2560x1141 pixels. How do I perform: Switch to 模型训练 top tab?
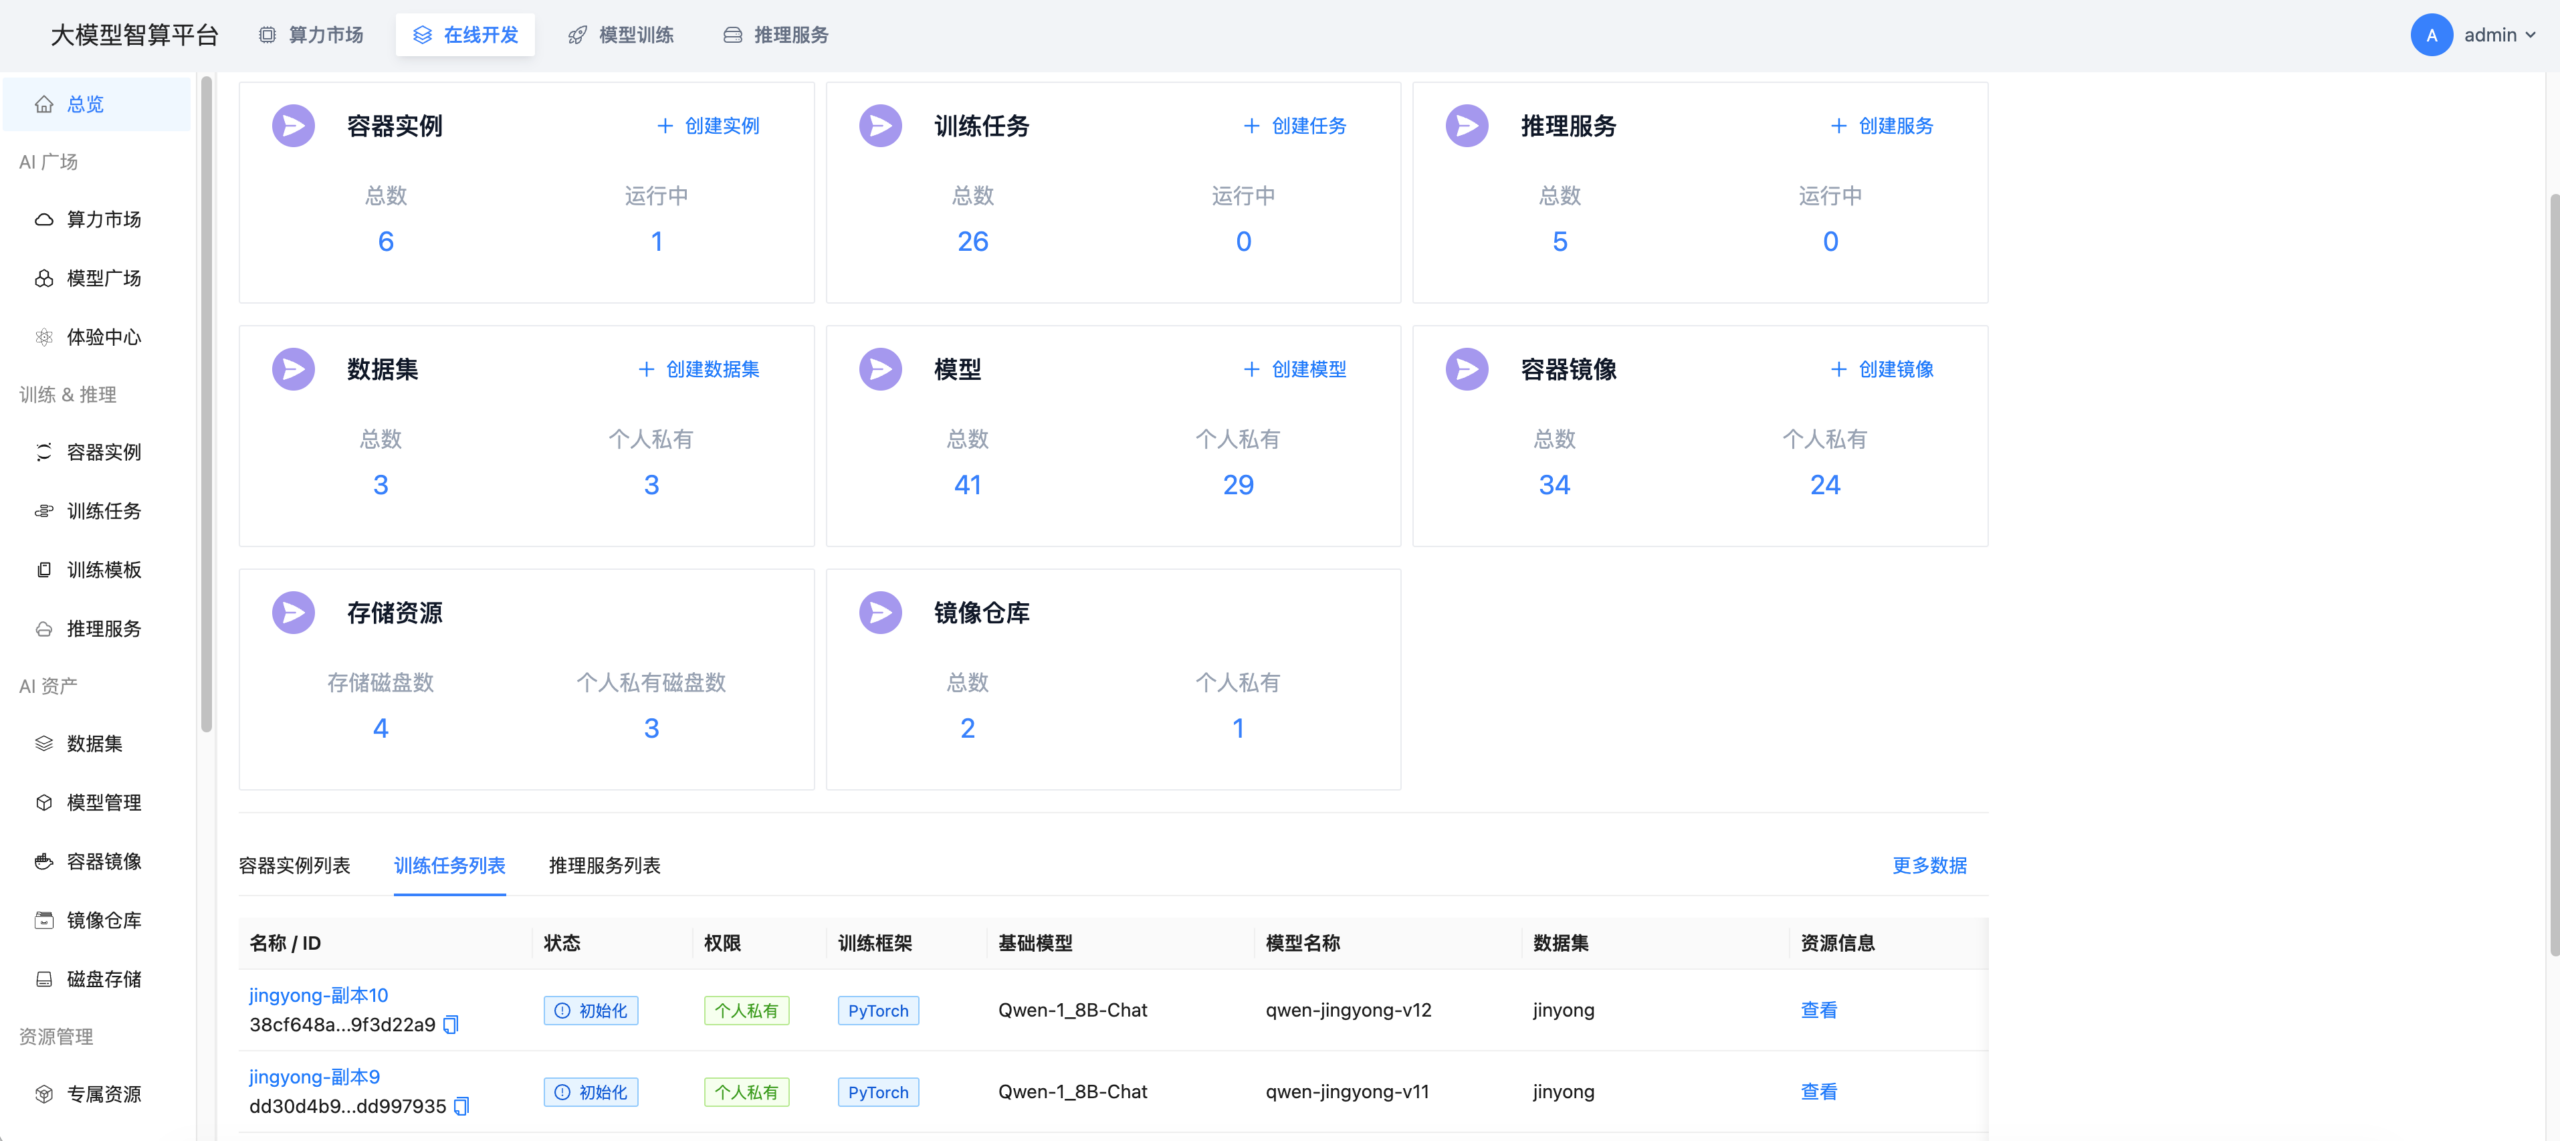tap(621, 35)
